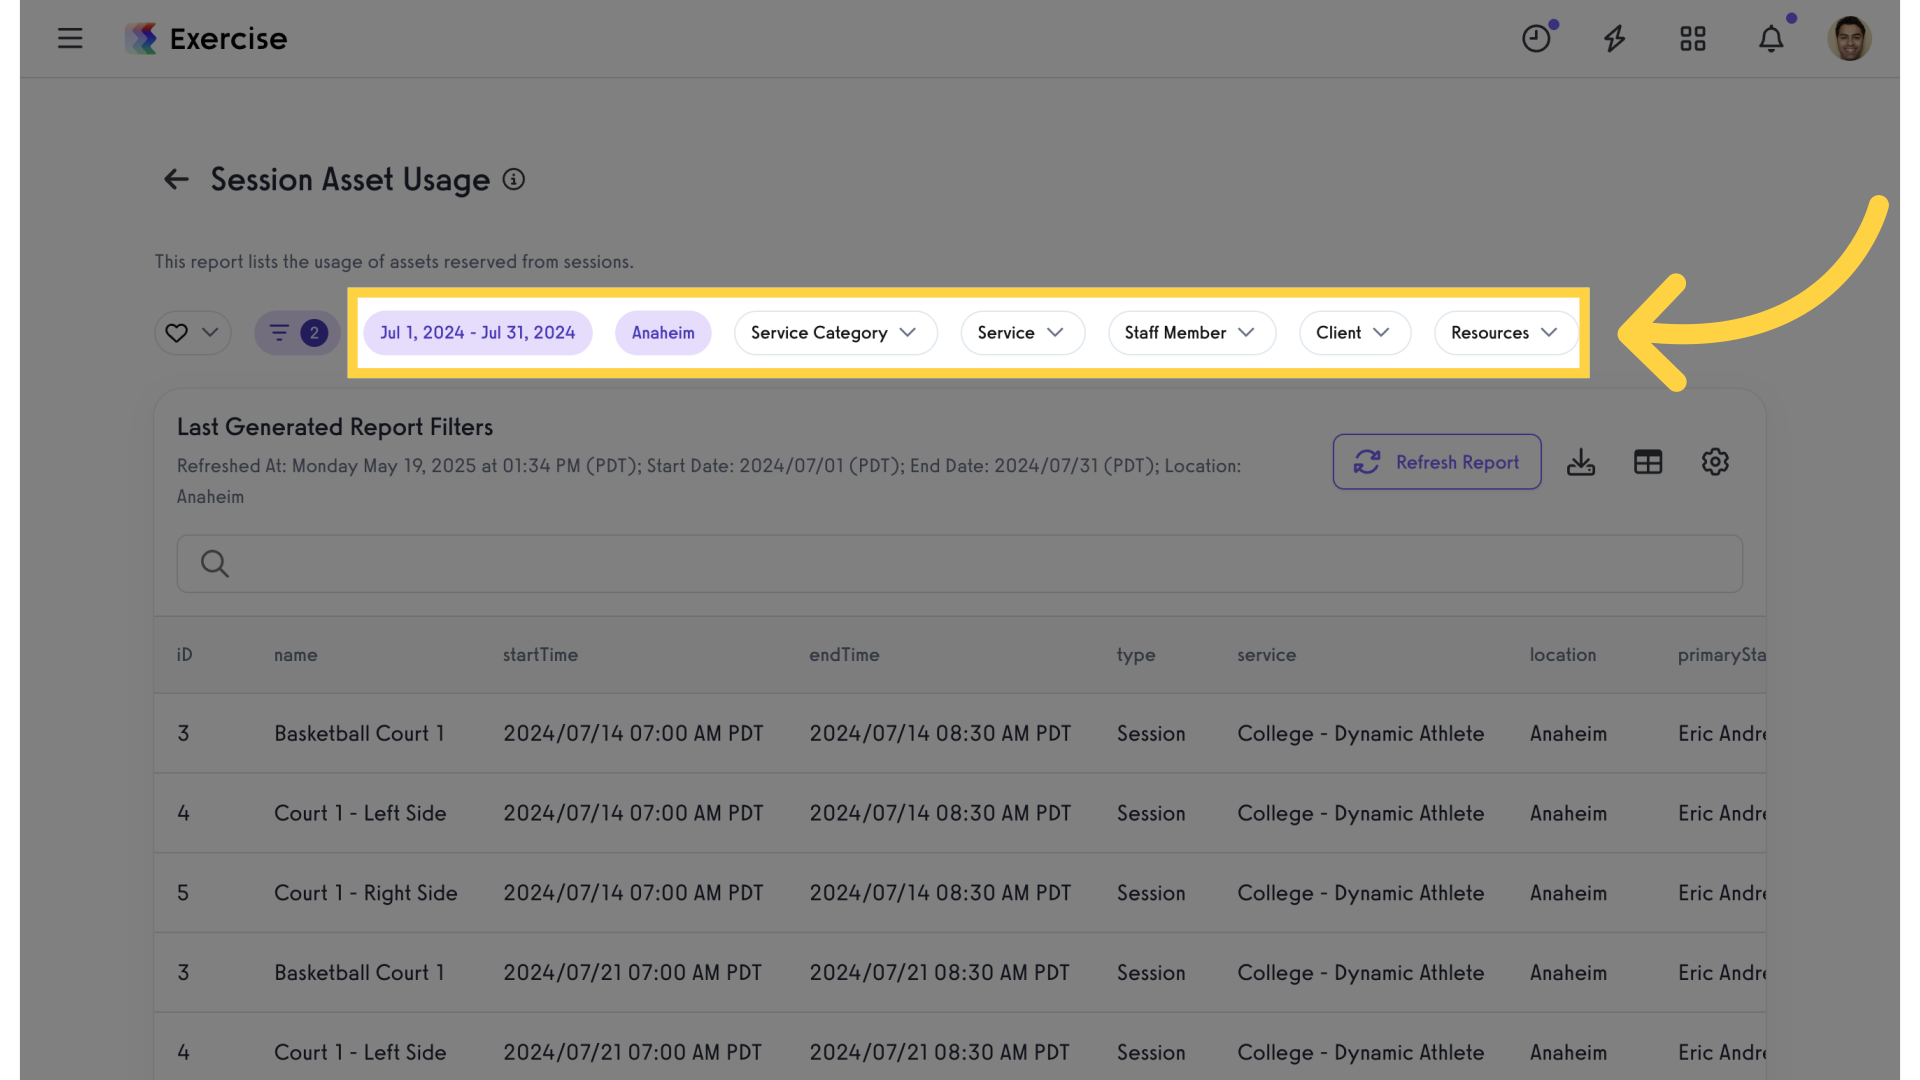Open the user profile avatar
Screen dimensions: 1920x1080
point(1849,39)
